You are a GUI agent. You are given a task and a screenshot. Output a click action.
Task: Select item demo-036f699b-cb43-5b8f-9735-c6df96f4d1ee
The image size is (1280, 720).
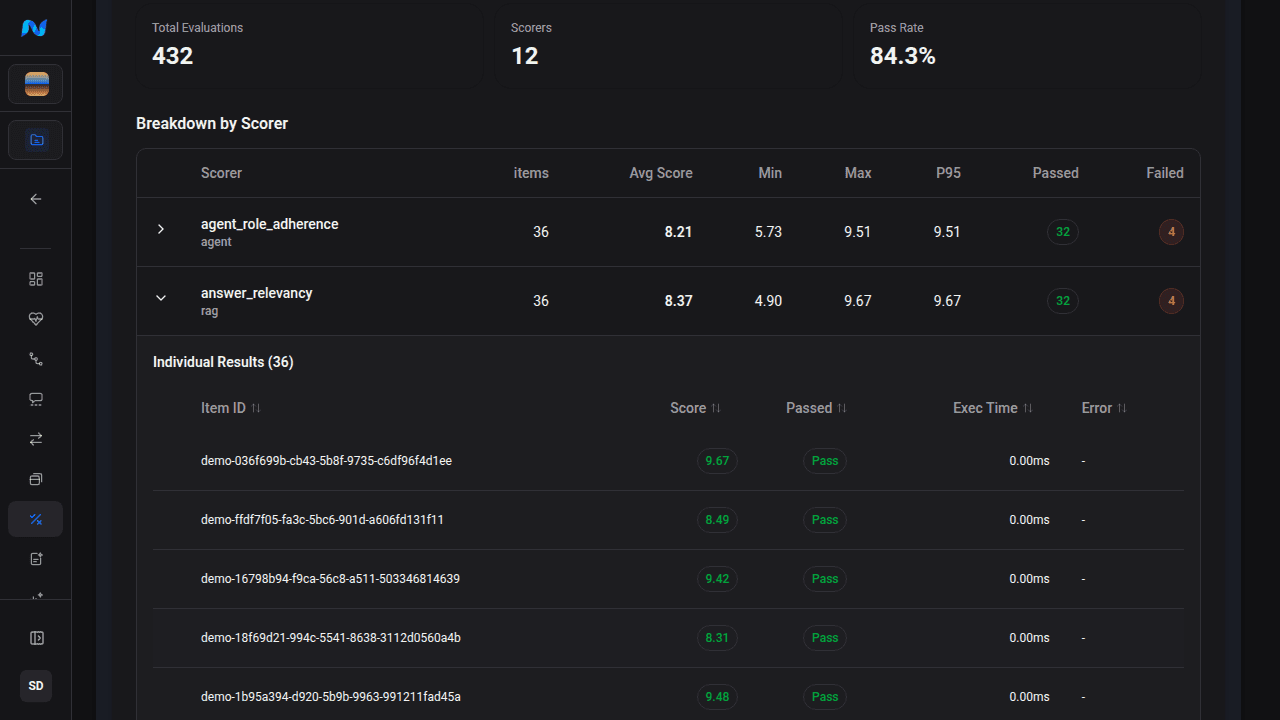point(326,461)
